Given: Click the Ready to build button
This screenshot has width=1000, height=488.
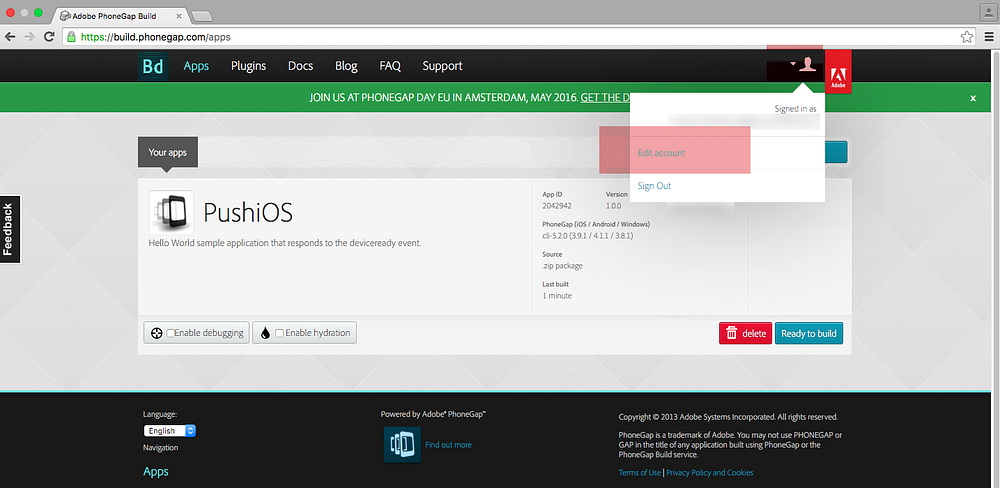Looking at the screenshot, I should coord(809,333).
